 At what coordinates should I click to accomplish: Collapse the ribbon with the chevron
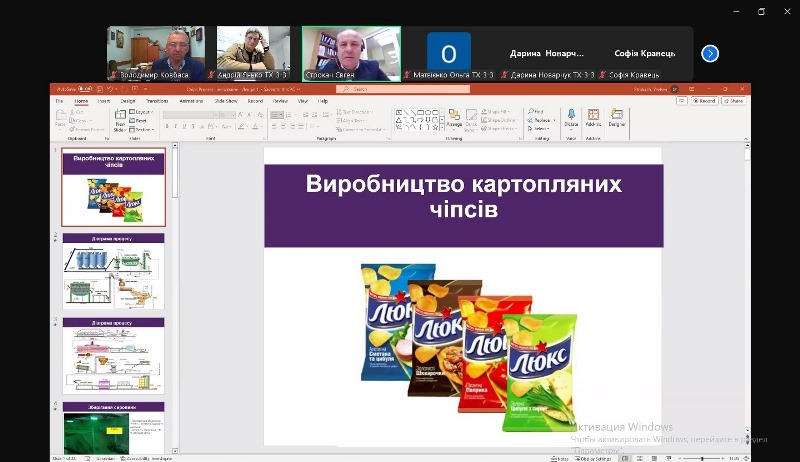tap(745, 139)
